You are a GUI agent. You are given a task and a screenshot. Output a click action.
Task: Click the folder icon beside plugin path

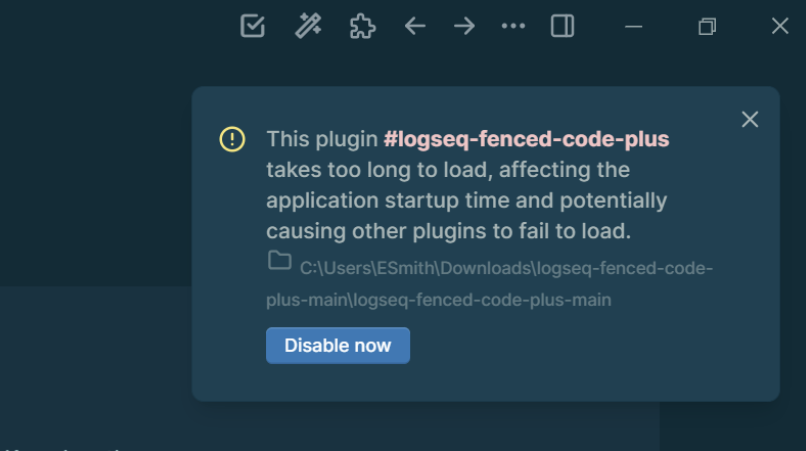[280, 260]
